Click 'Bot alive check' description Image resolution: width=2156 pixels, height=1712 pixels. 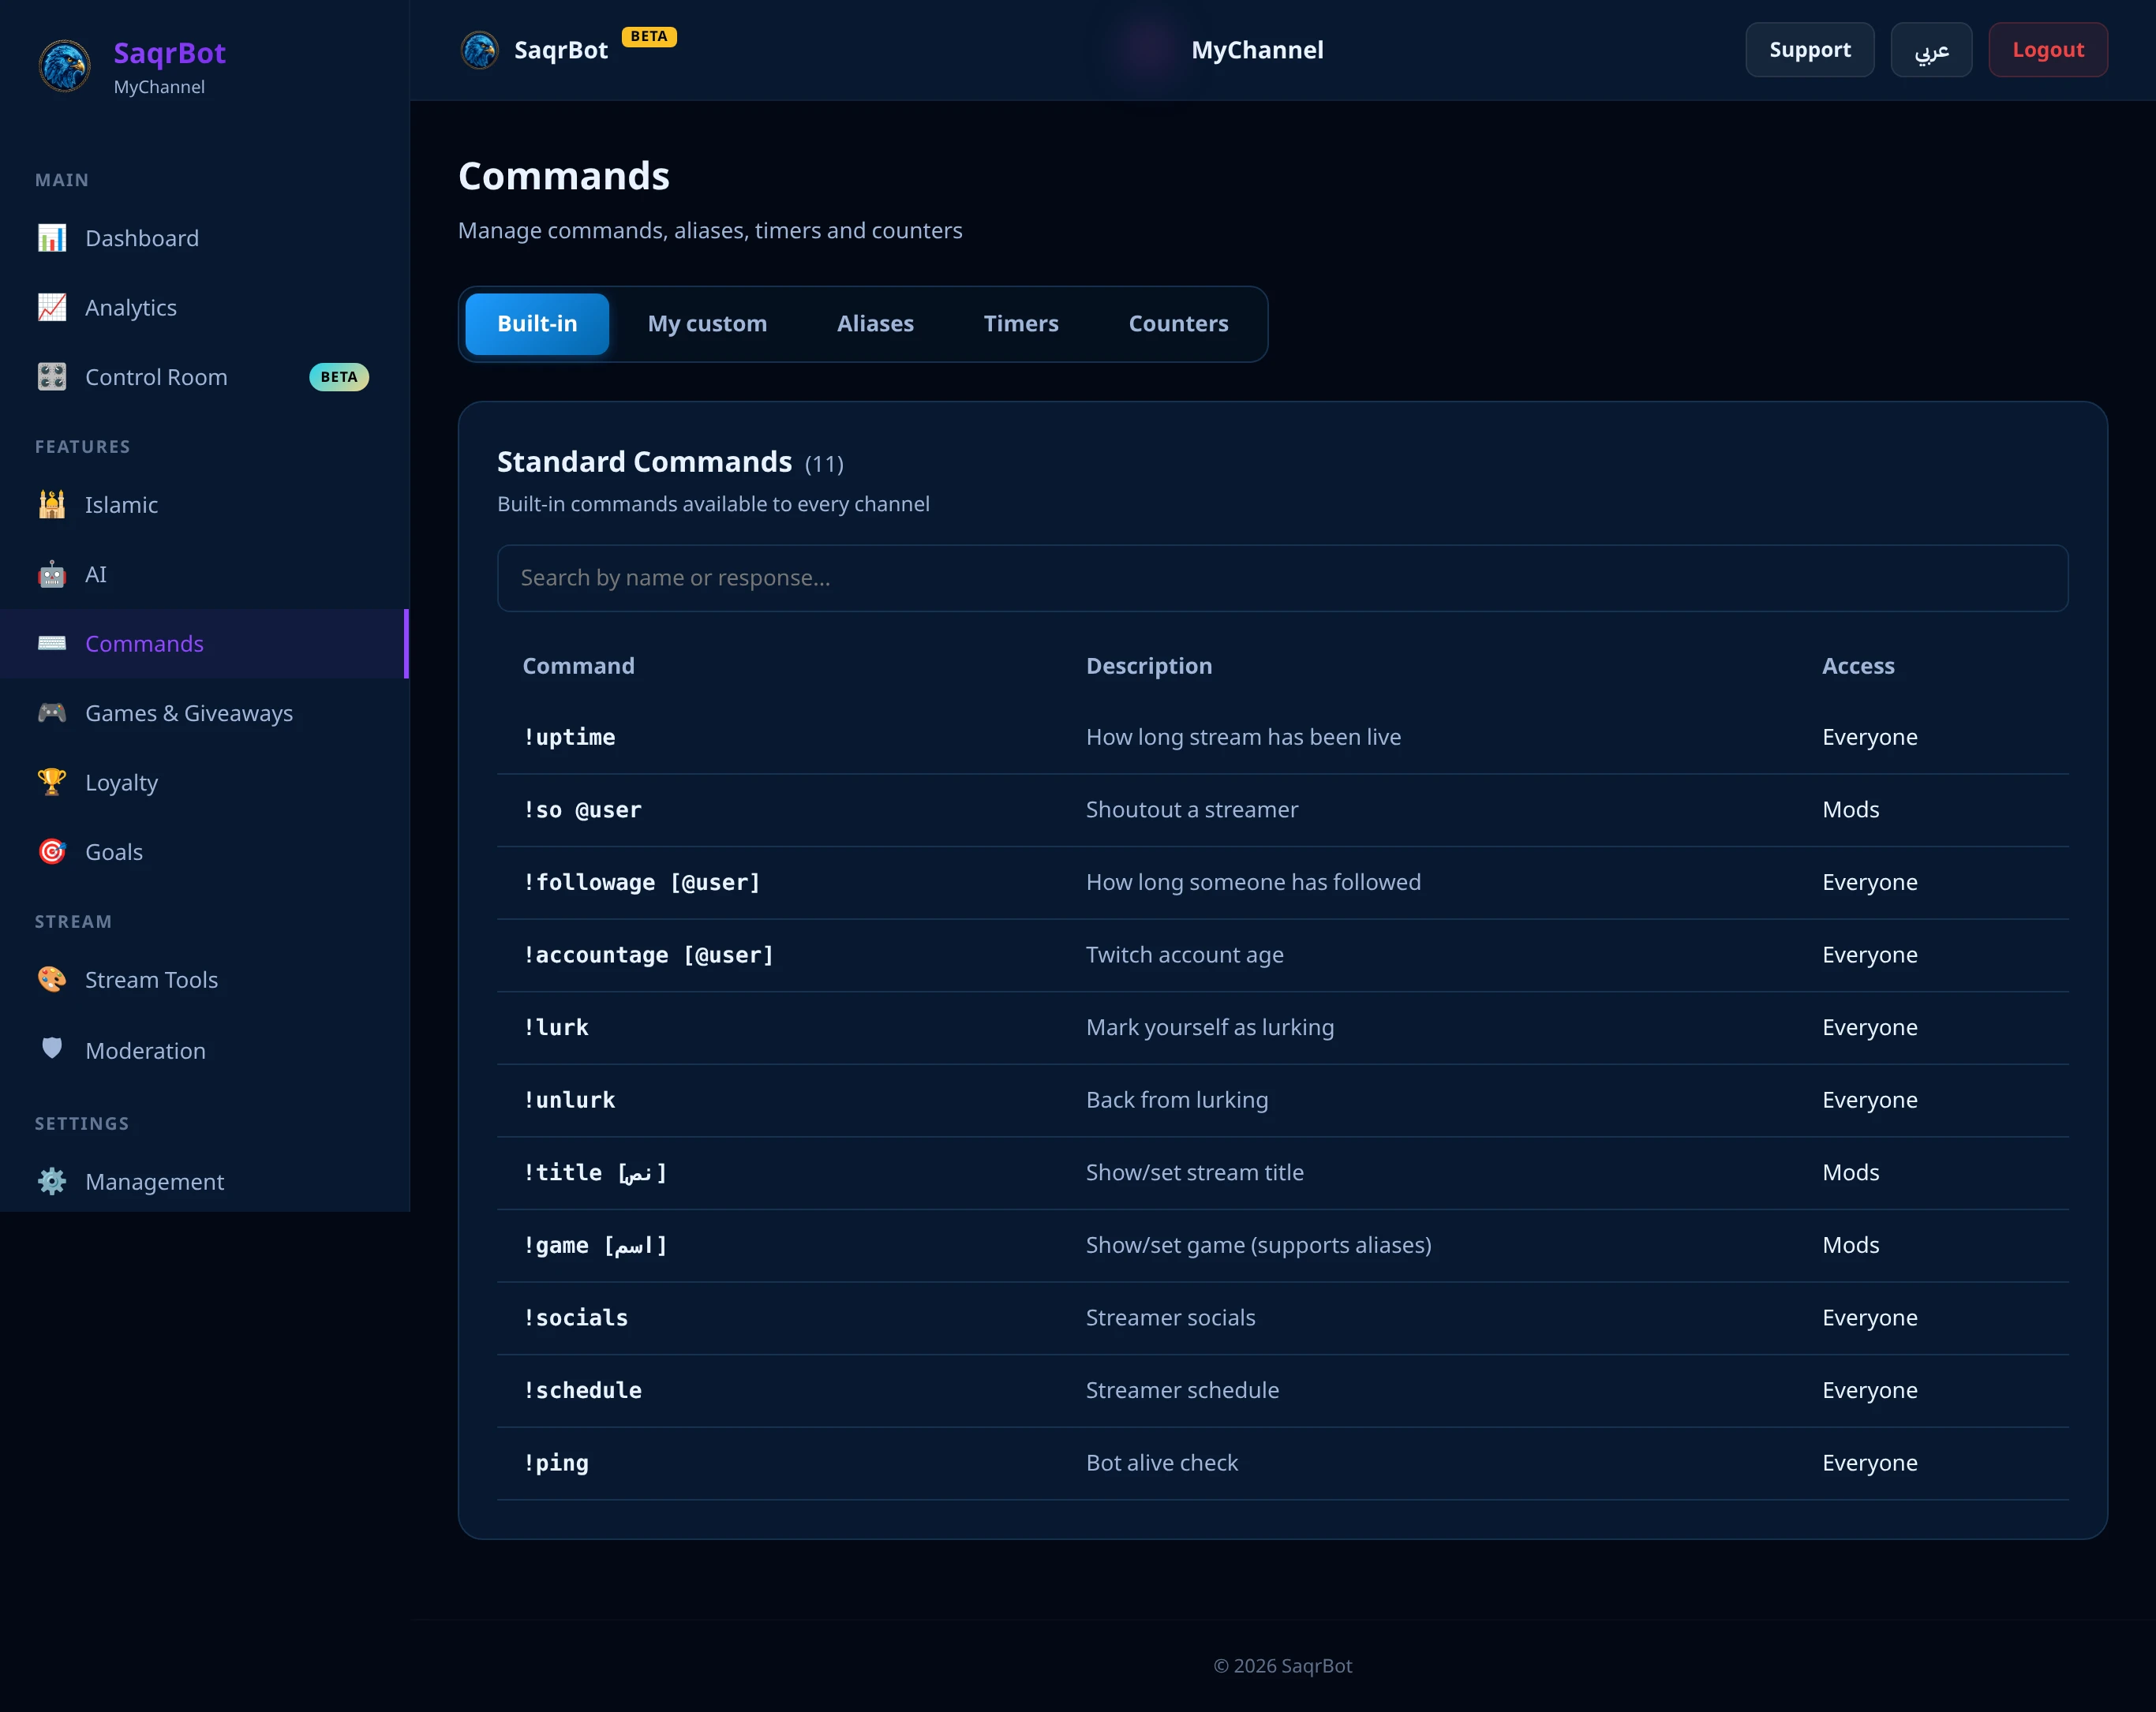[x=1162, y=1463]
